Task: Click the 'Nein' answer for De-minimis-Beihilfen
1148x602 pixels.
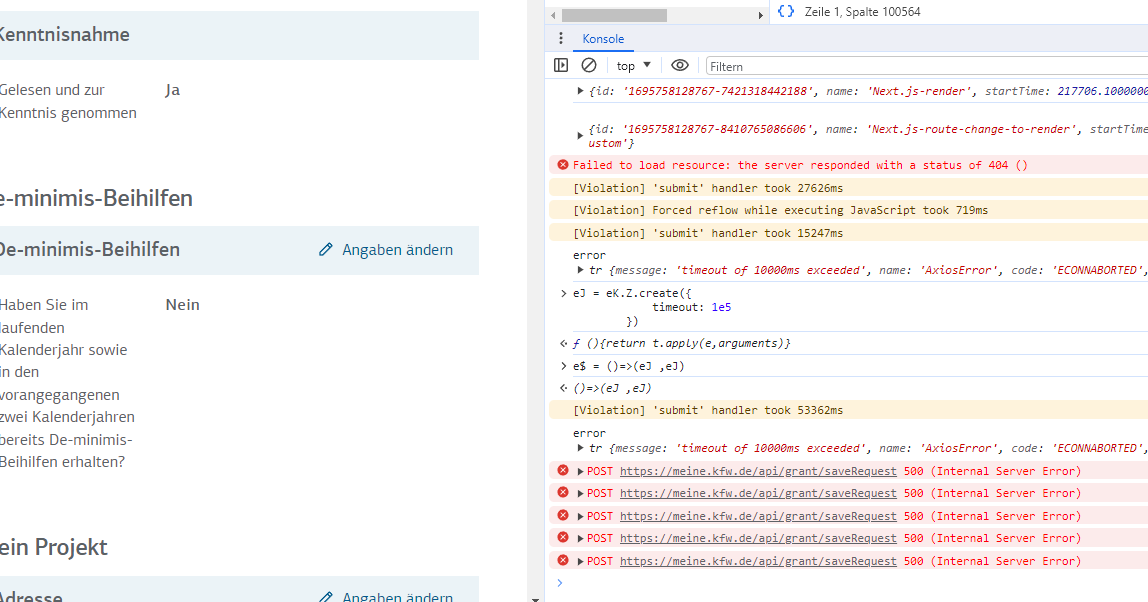Action: point(182,305)
